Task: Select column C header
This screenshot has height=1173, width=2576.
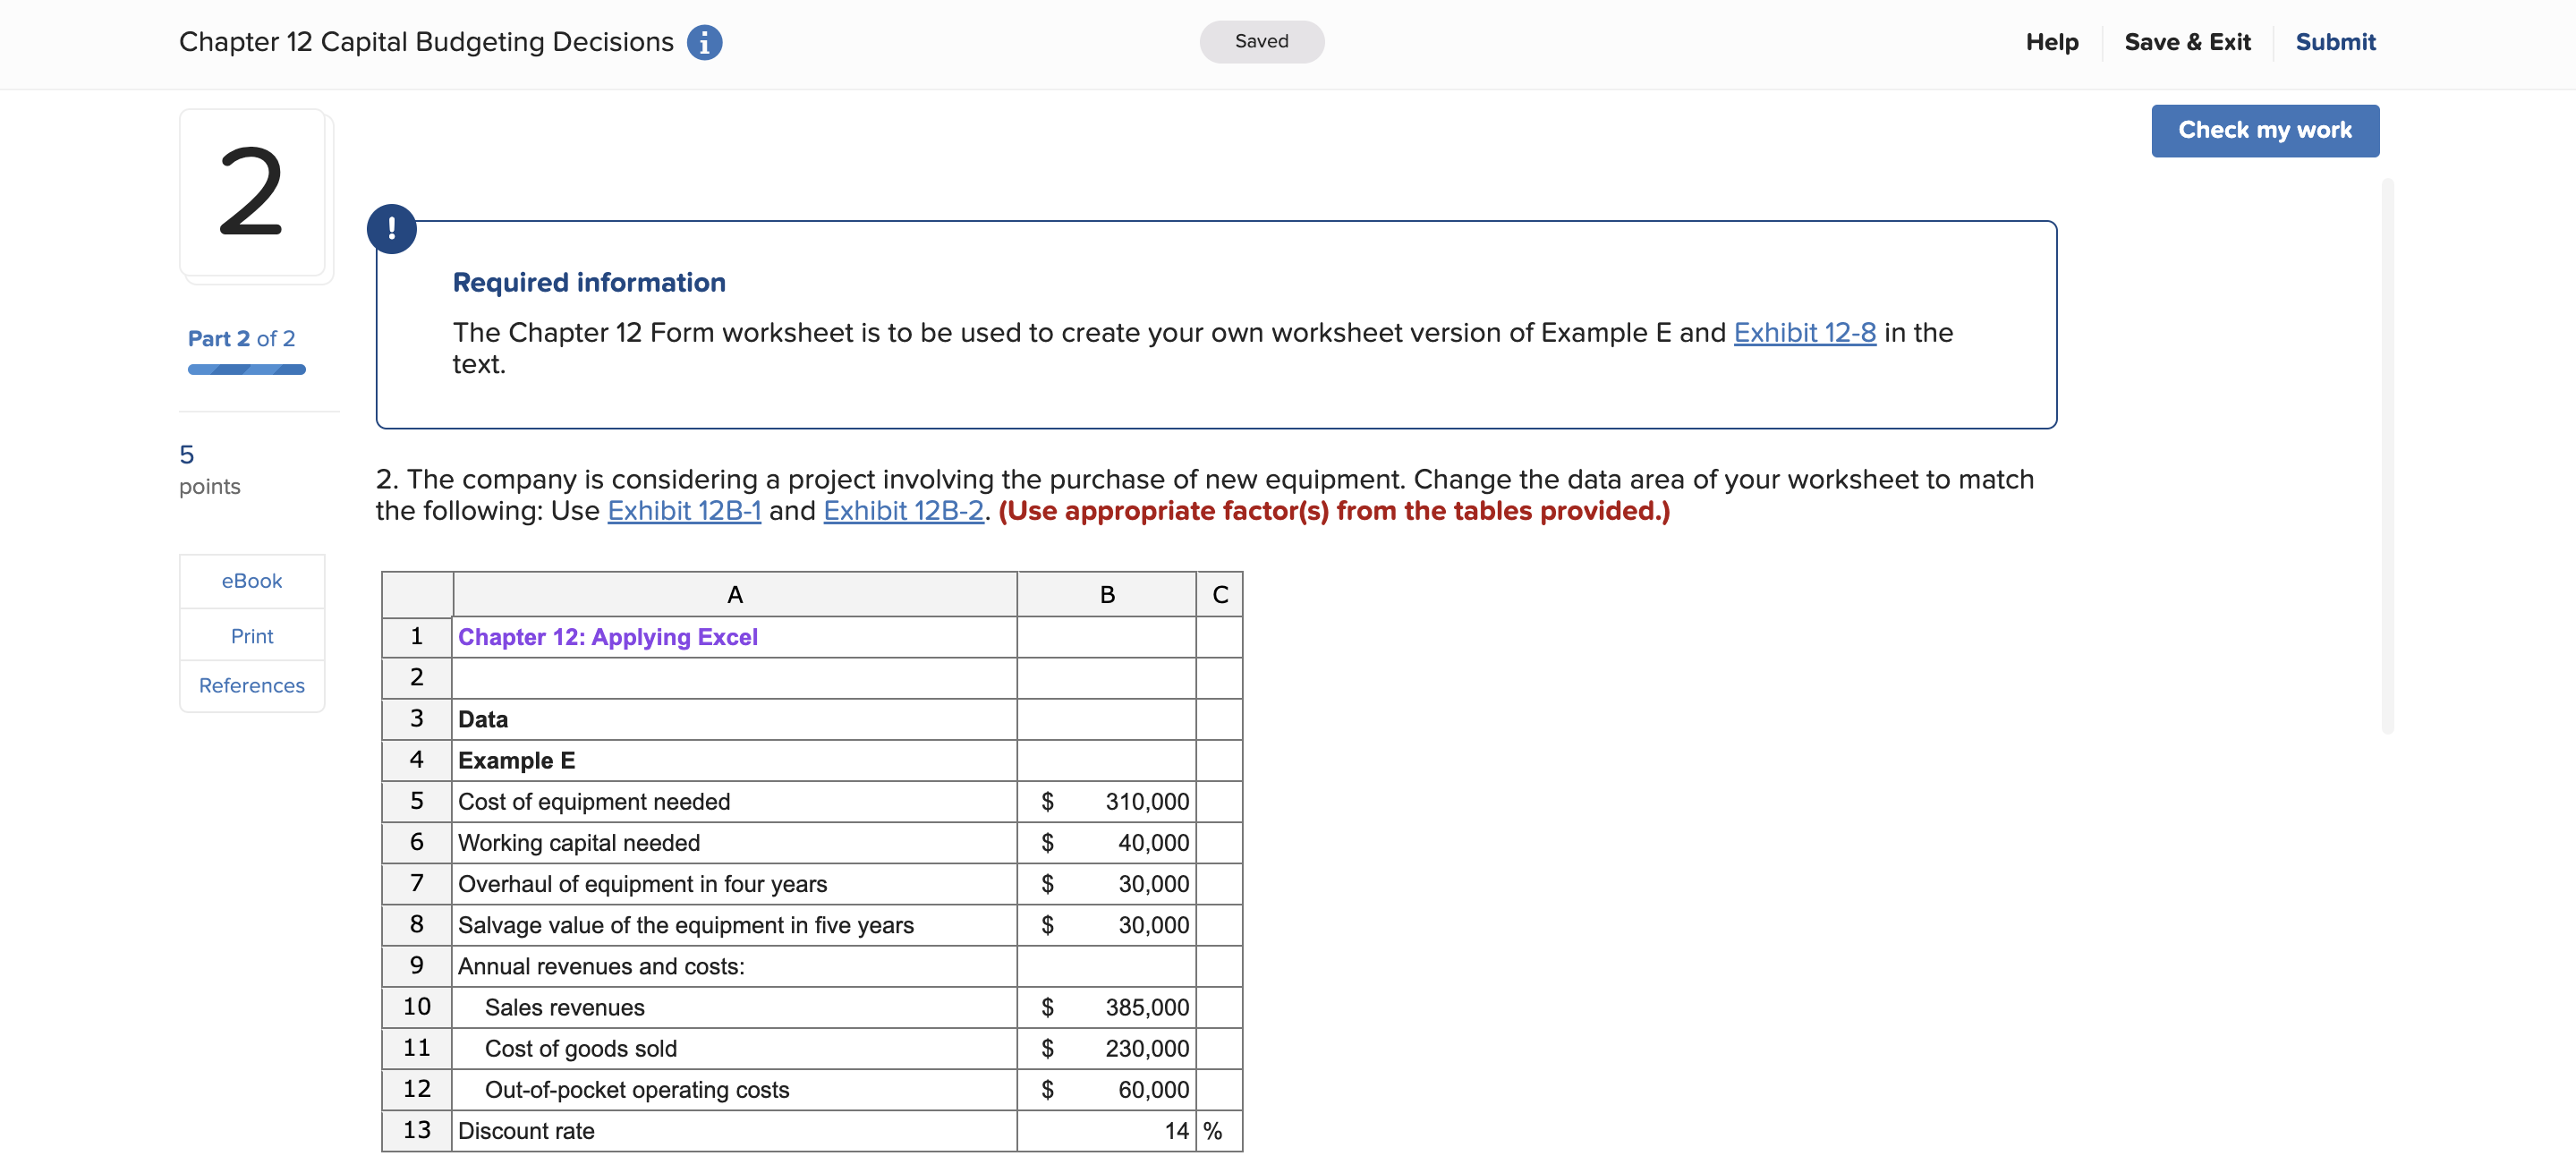Action: (1220, 595)
